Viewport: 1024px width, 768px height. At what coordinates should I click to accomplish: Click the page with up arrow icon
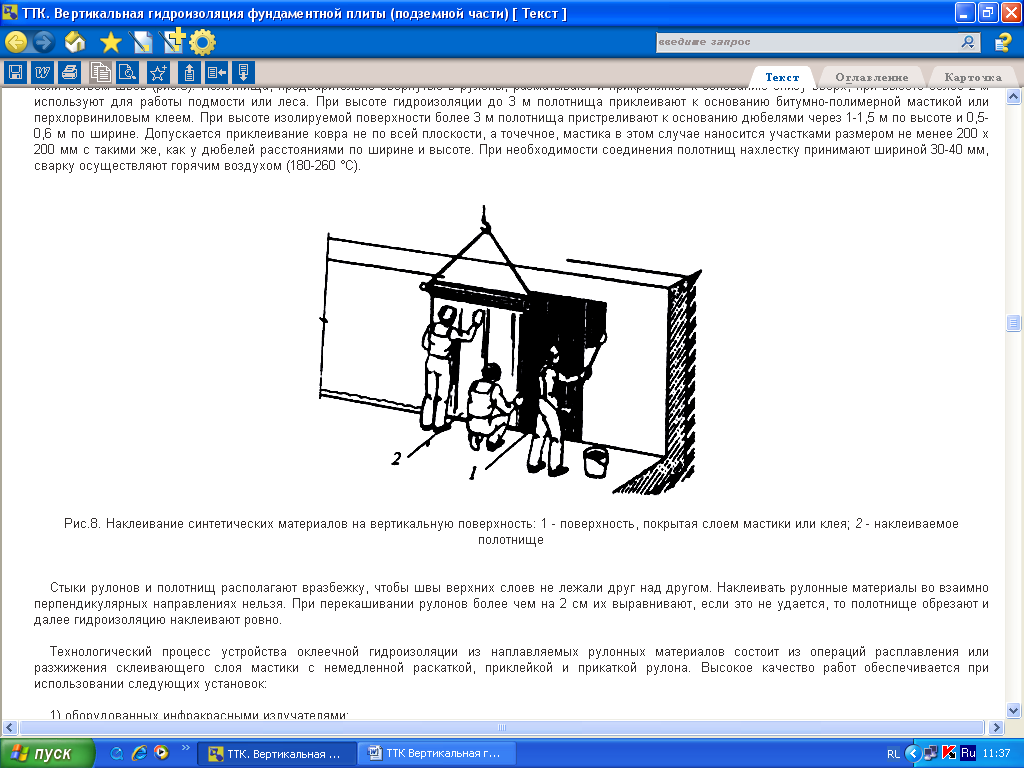tap(189, 72)
